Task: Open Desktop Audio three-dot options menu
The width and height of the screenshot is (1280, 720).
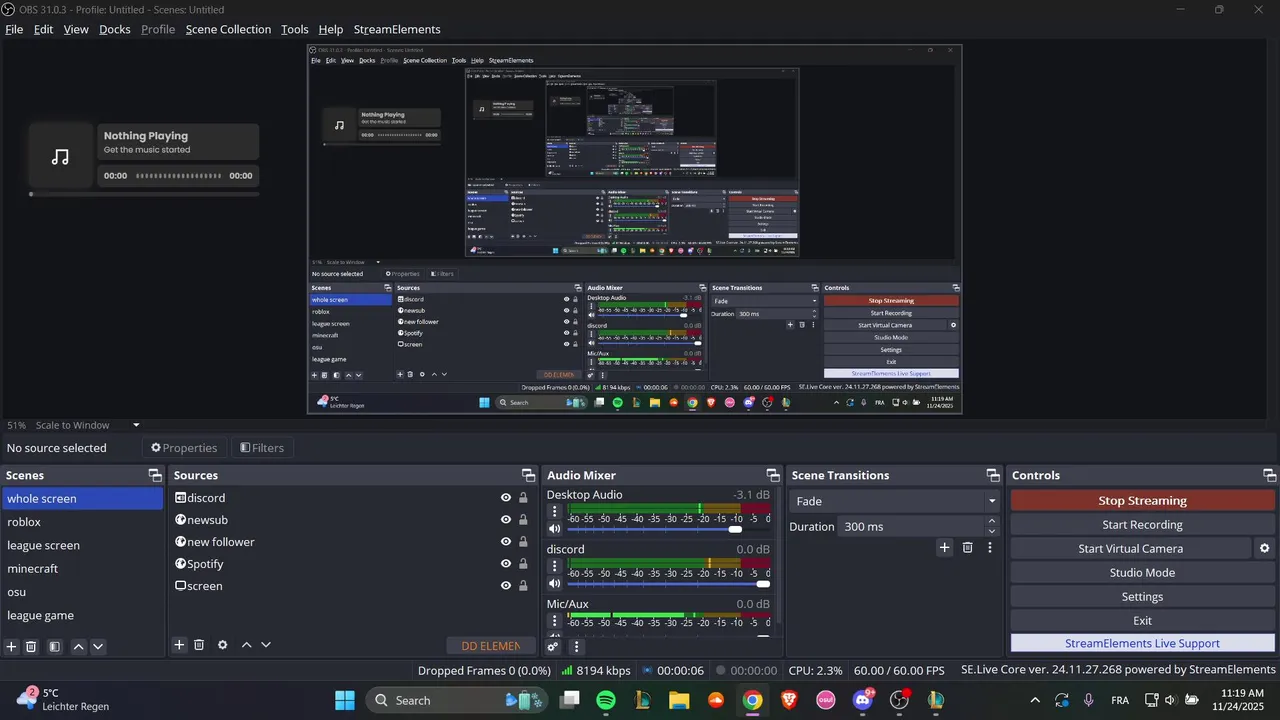Action: [x=555, y=511]
